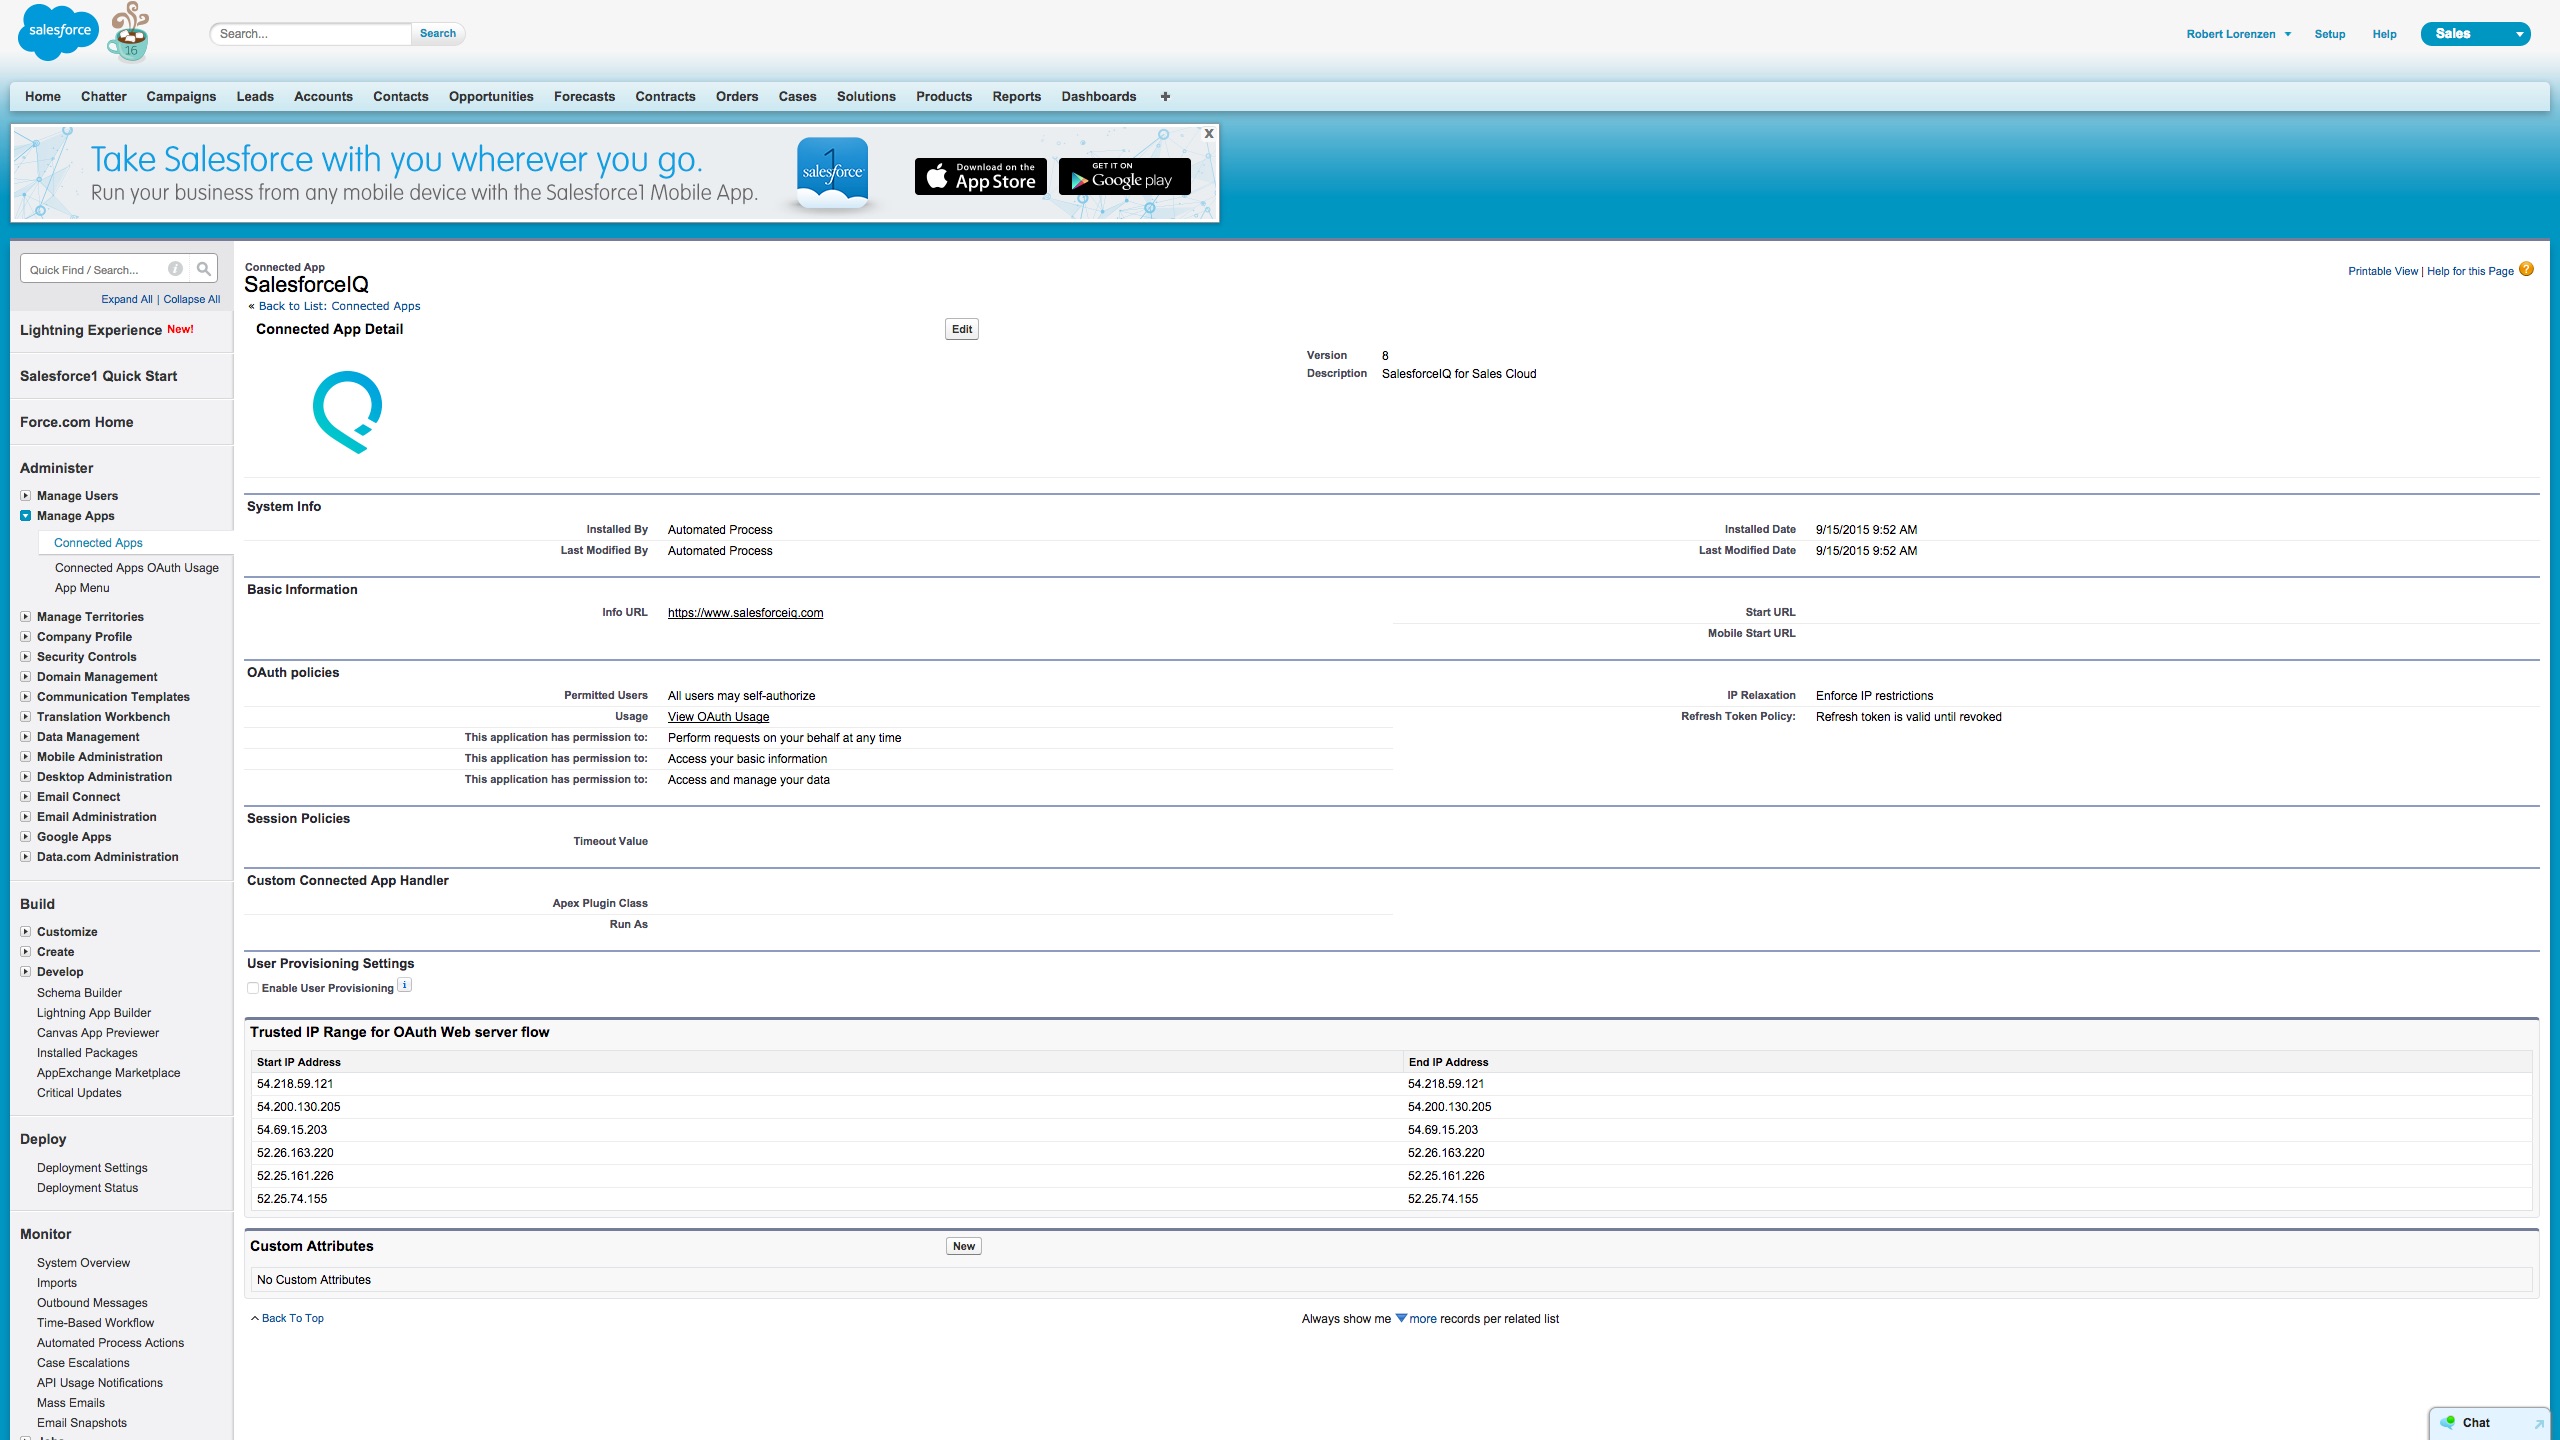This screenshot has width=2560, height=1440.
Task: Expand the Security Controls node
Action: click(26, 656)
